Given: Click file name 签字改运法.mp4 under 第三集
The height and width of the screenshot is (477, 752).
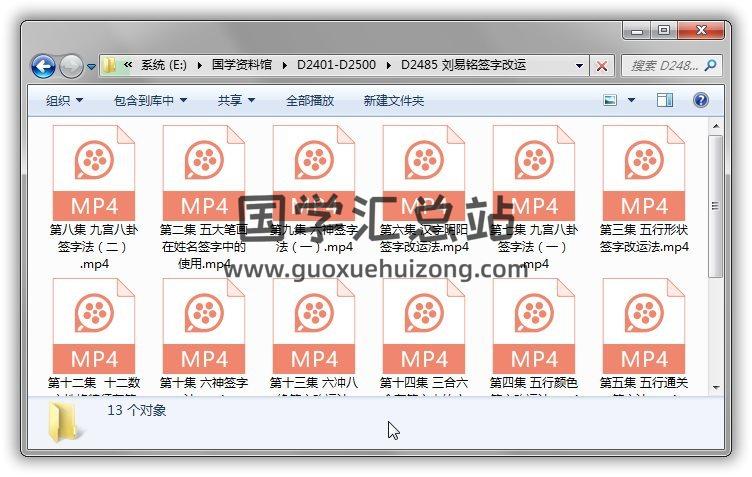Looking at the screenshot, I should 644,247.
